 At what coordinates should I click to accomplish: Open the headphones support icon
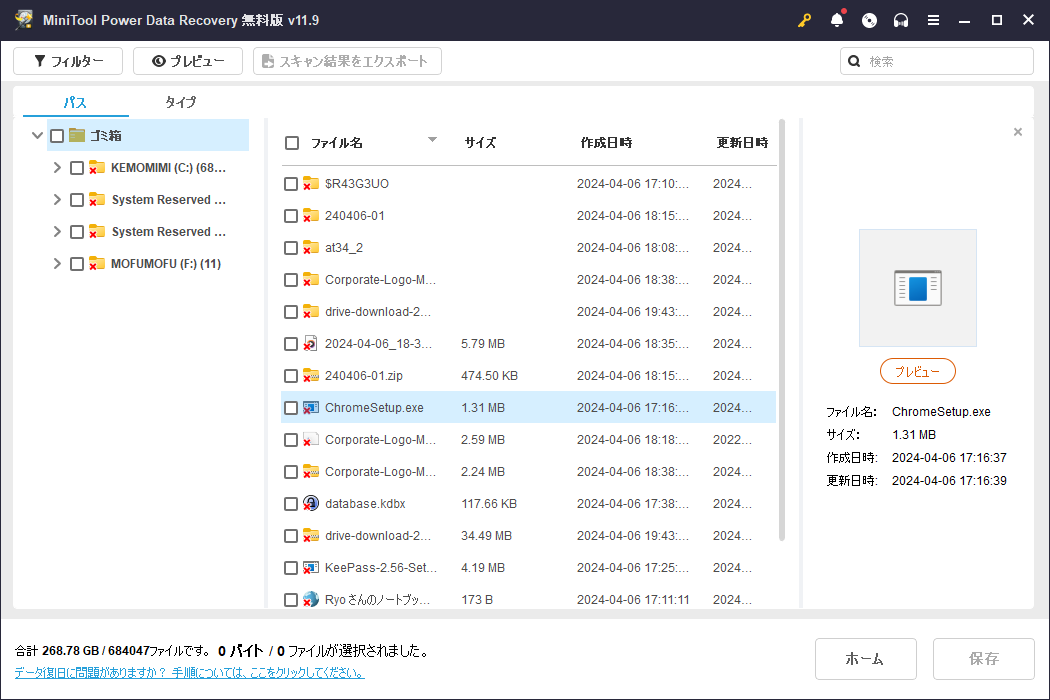click(901, 20)
